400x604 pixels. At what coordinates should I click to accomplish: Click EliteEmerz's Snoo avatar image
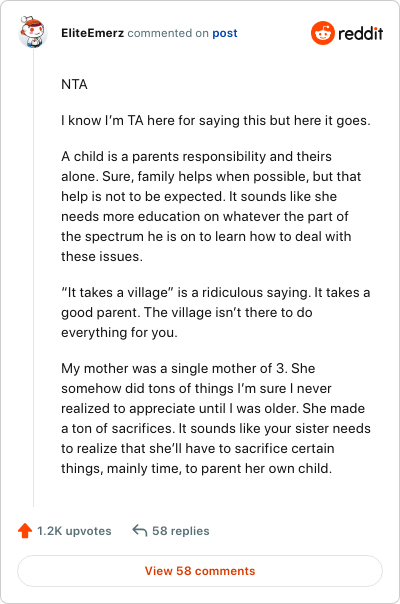(x=33, y=32)
